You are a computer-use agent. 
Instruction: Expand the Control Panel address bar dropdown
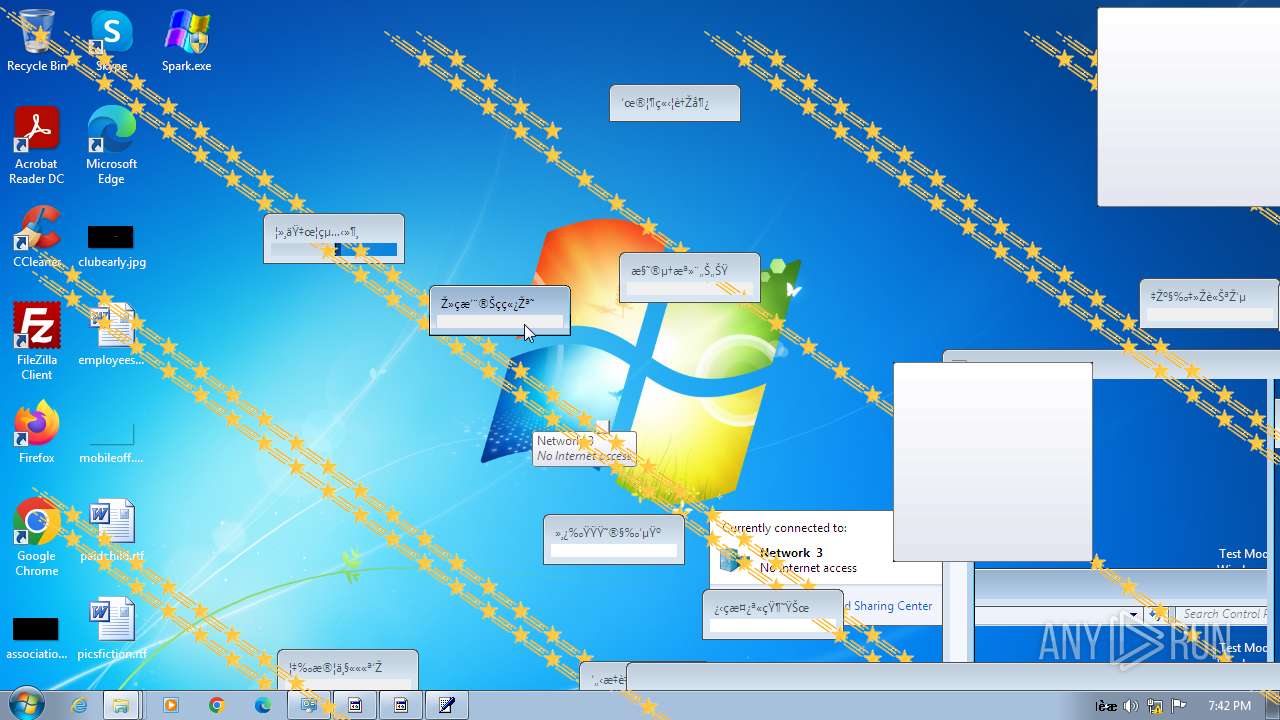pyautogui.click(x=1133, y=614)
